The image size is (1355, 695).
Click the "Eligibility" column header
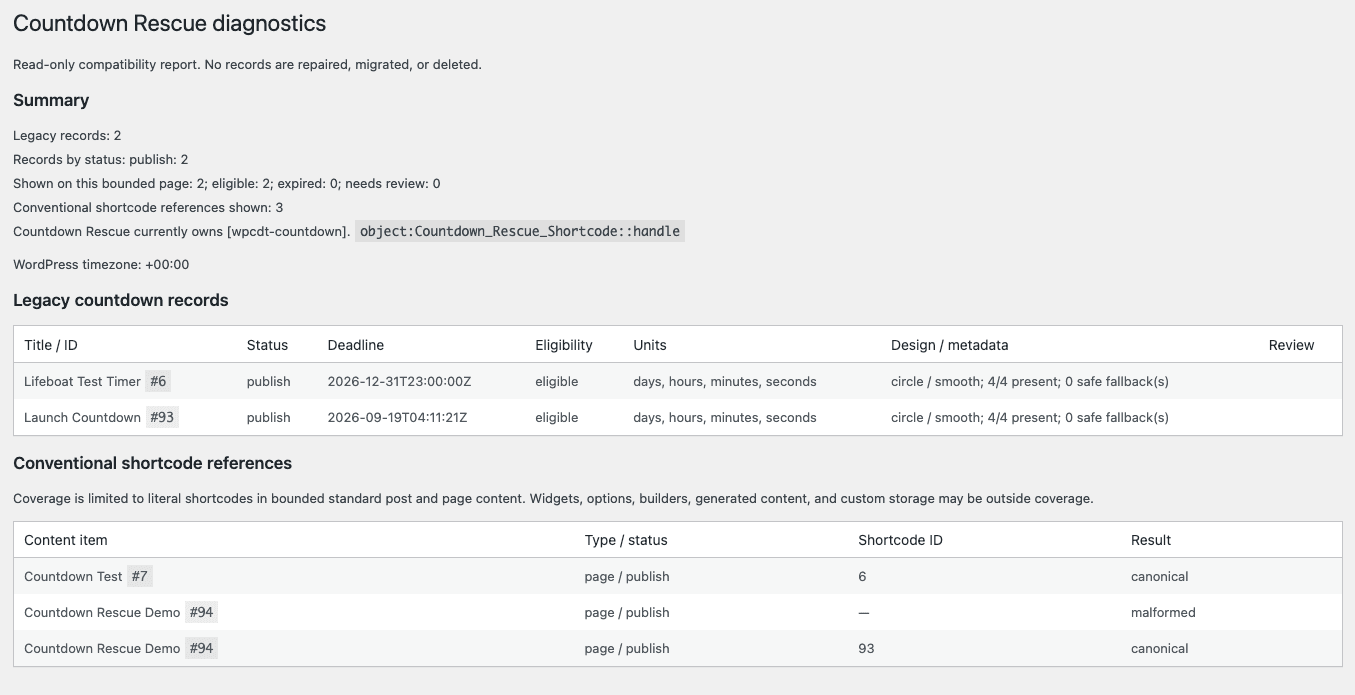tap(564, 345)
